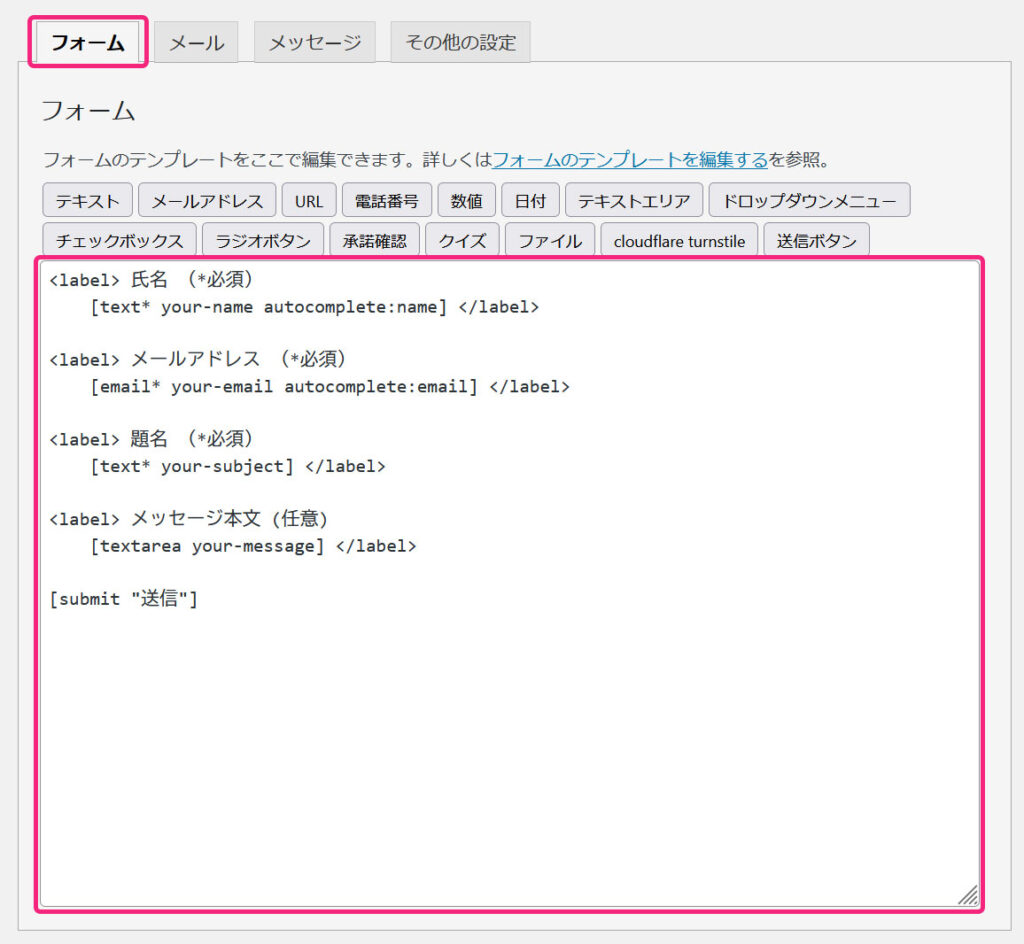Viewport: 1024px width, 944px height.
Task: Open the フォームのテンプレートを編集する link
Action: click(630, 159)
